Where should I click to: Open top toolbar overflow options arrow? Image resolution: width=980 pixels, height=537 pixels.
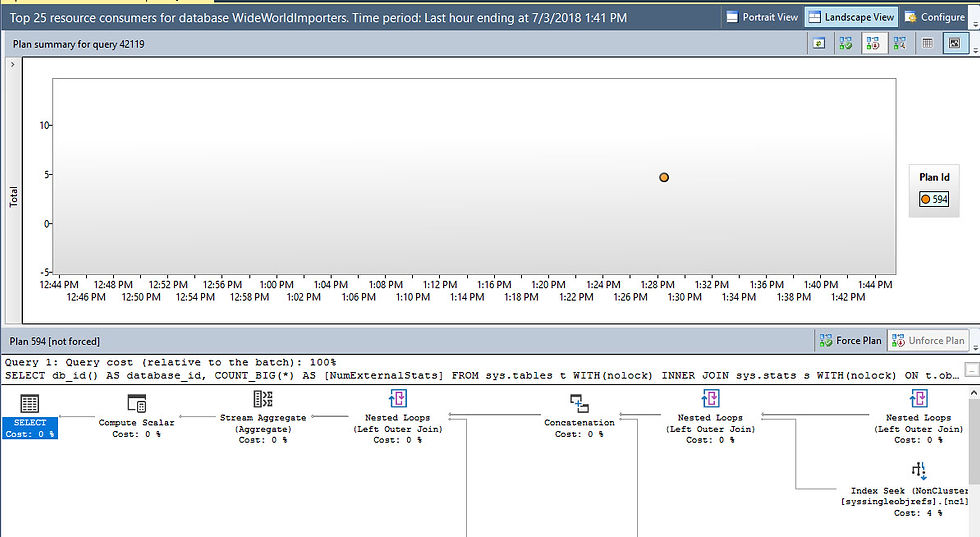click(975, 24)
